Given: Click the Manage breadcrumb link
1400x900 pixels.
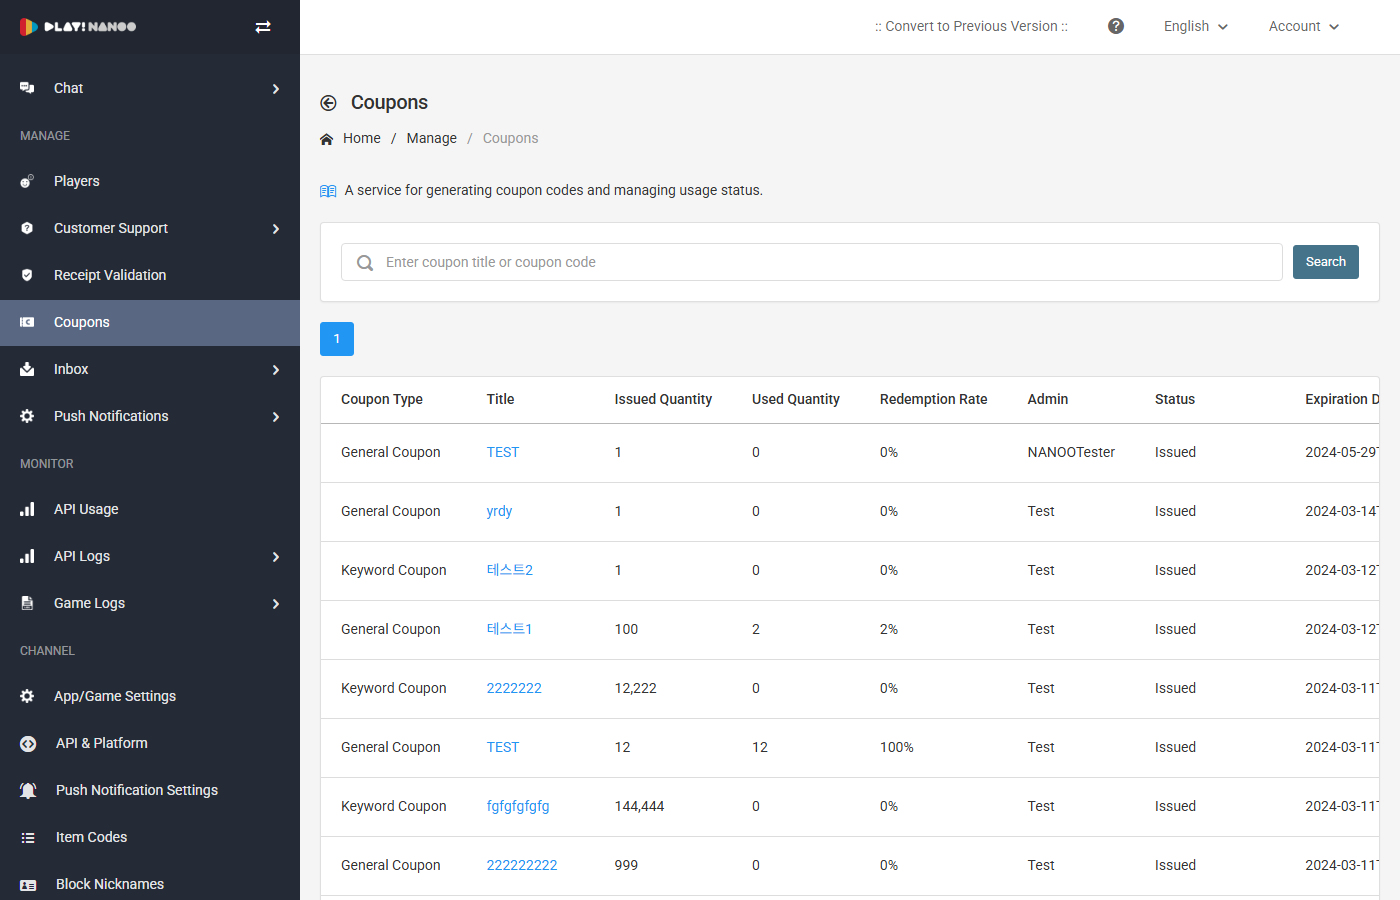Looking at the screenshot, I should [x=432, y=138].
